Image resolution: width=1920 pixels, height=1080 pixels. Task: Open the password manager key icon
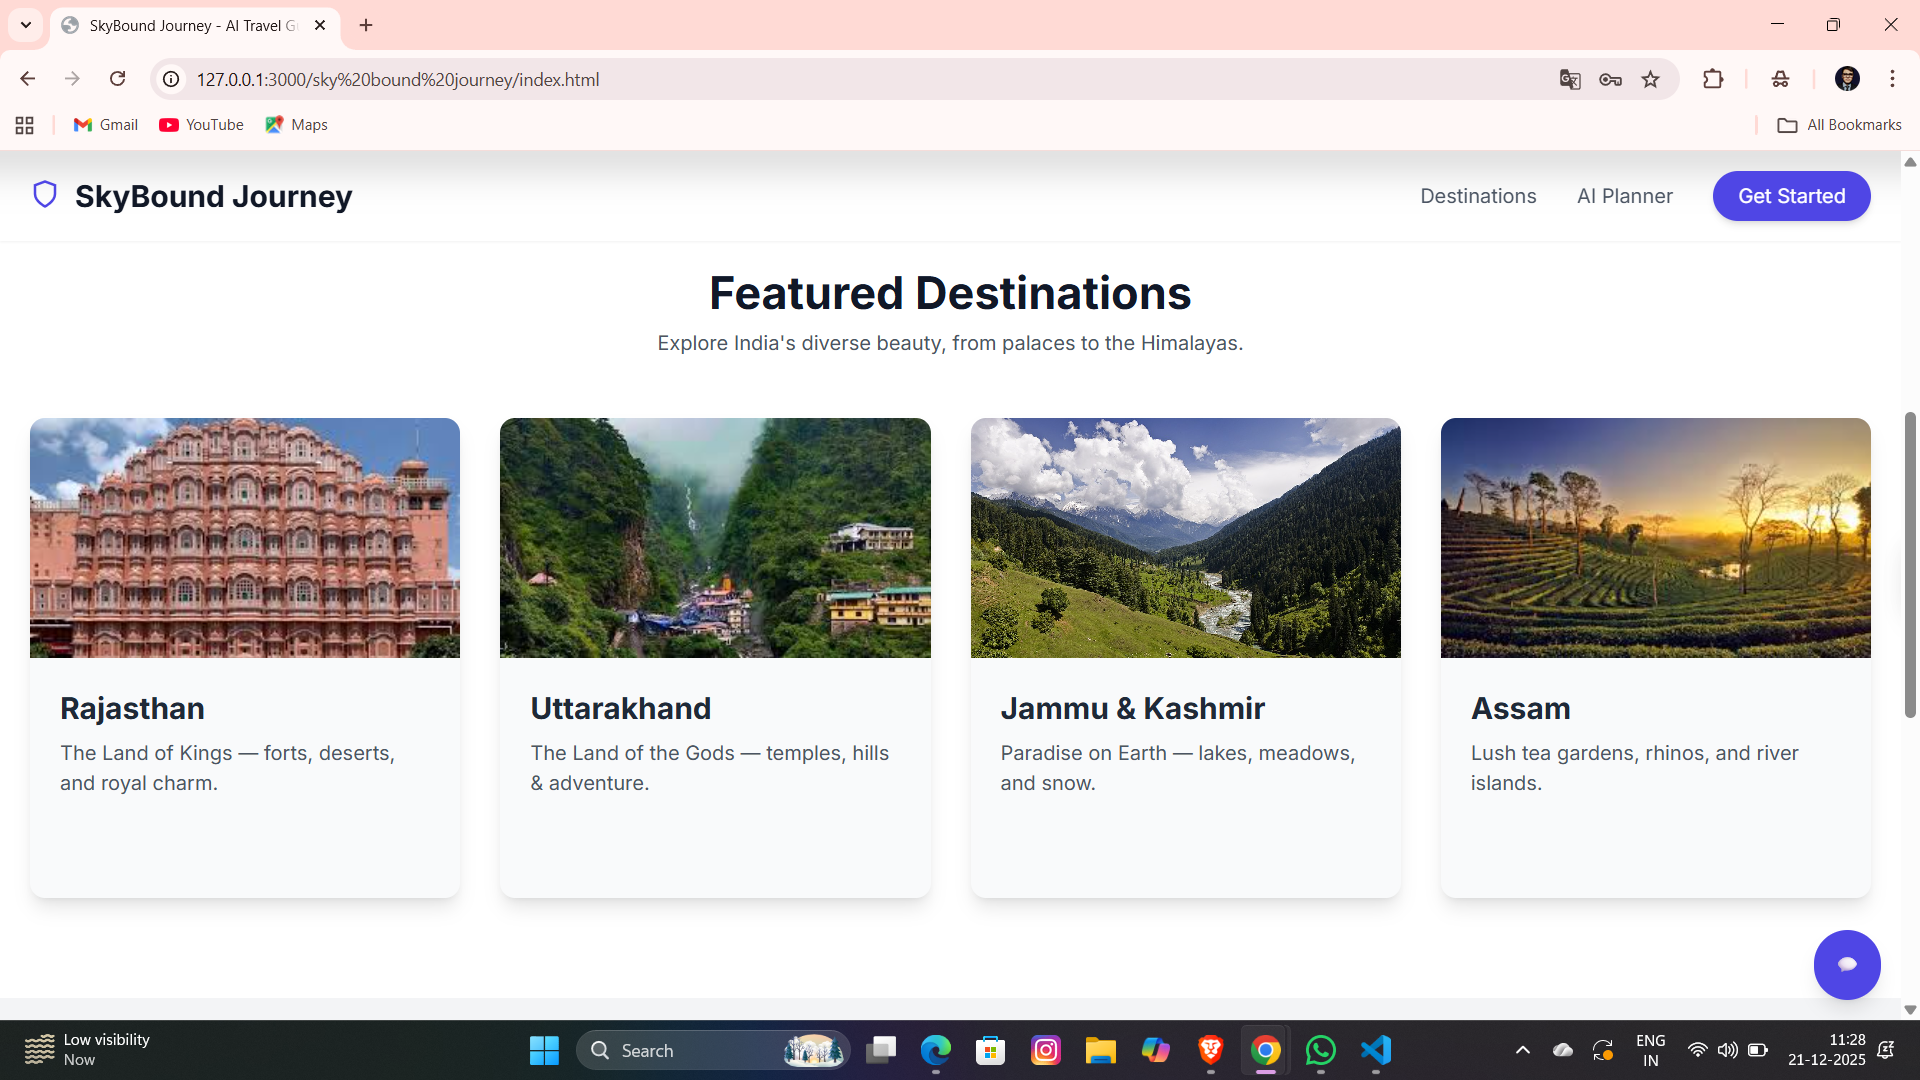1610,79
